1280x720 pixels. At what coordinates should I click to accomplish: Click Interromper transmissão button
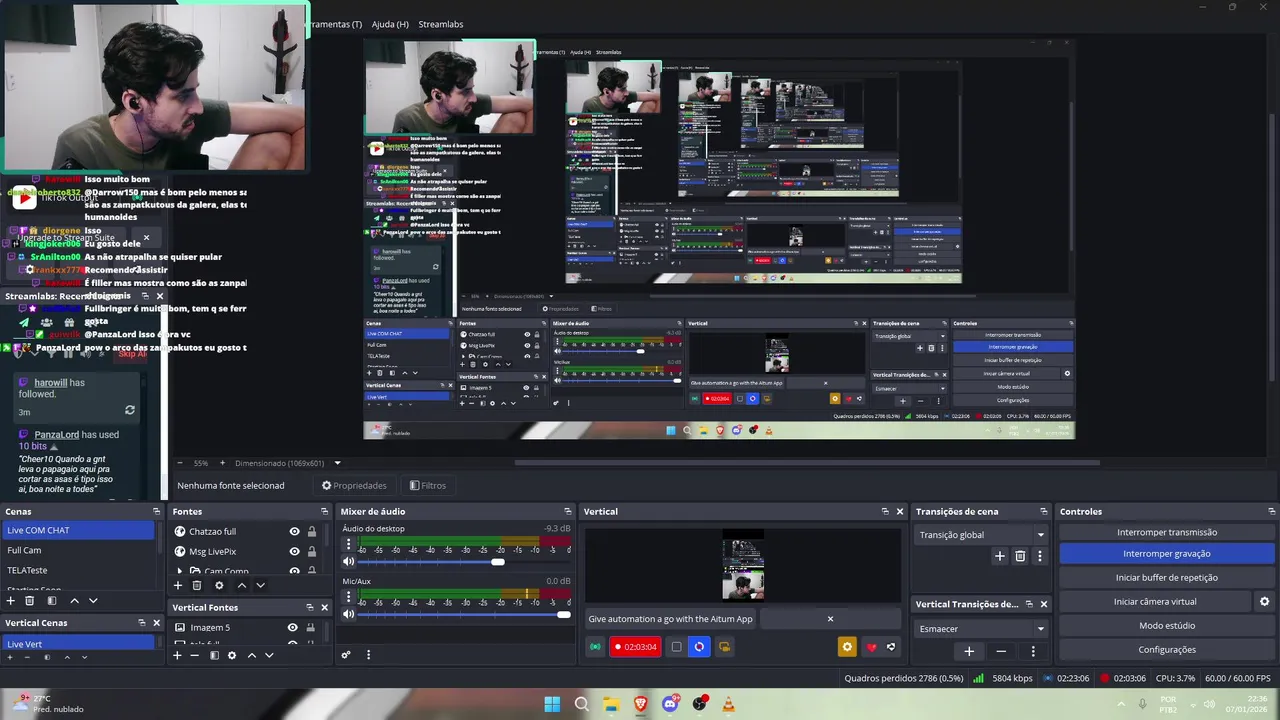click(x=1167, y=532)
